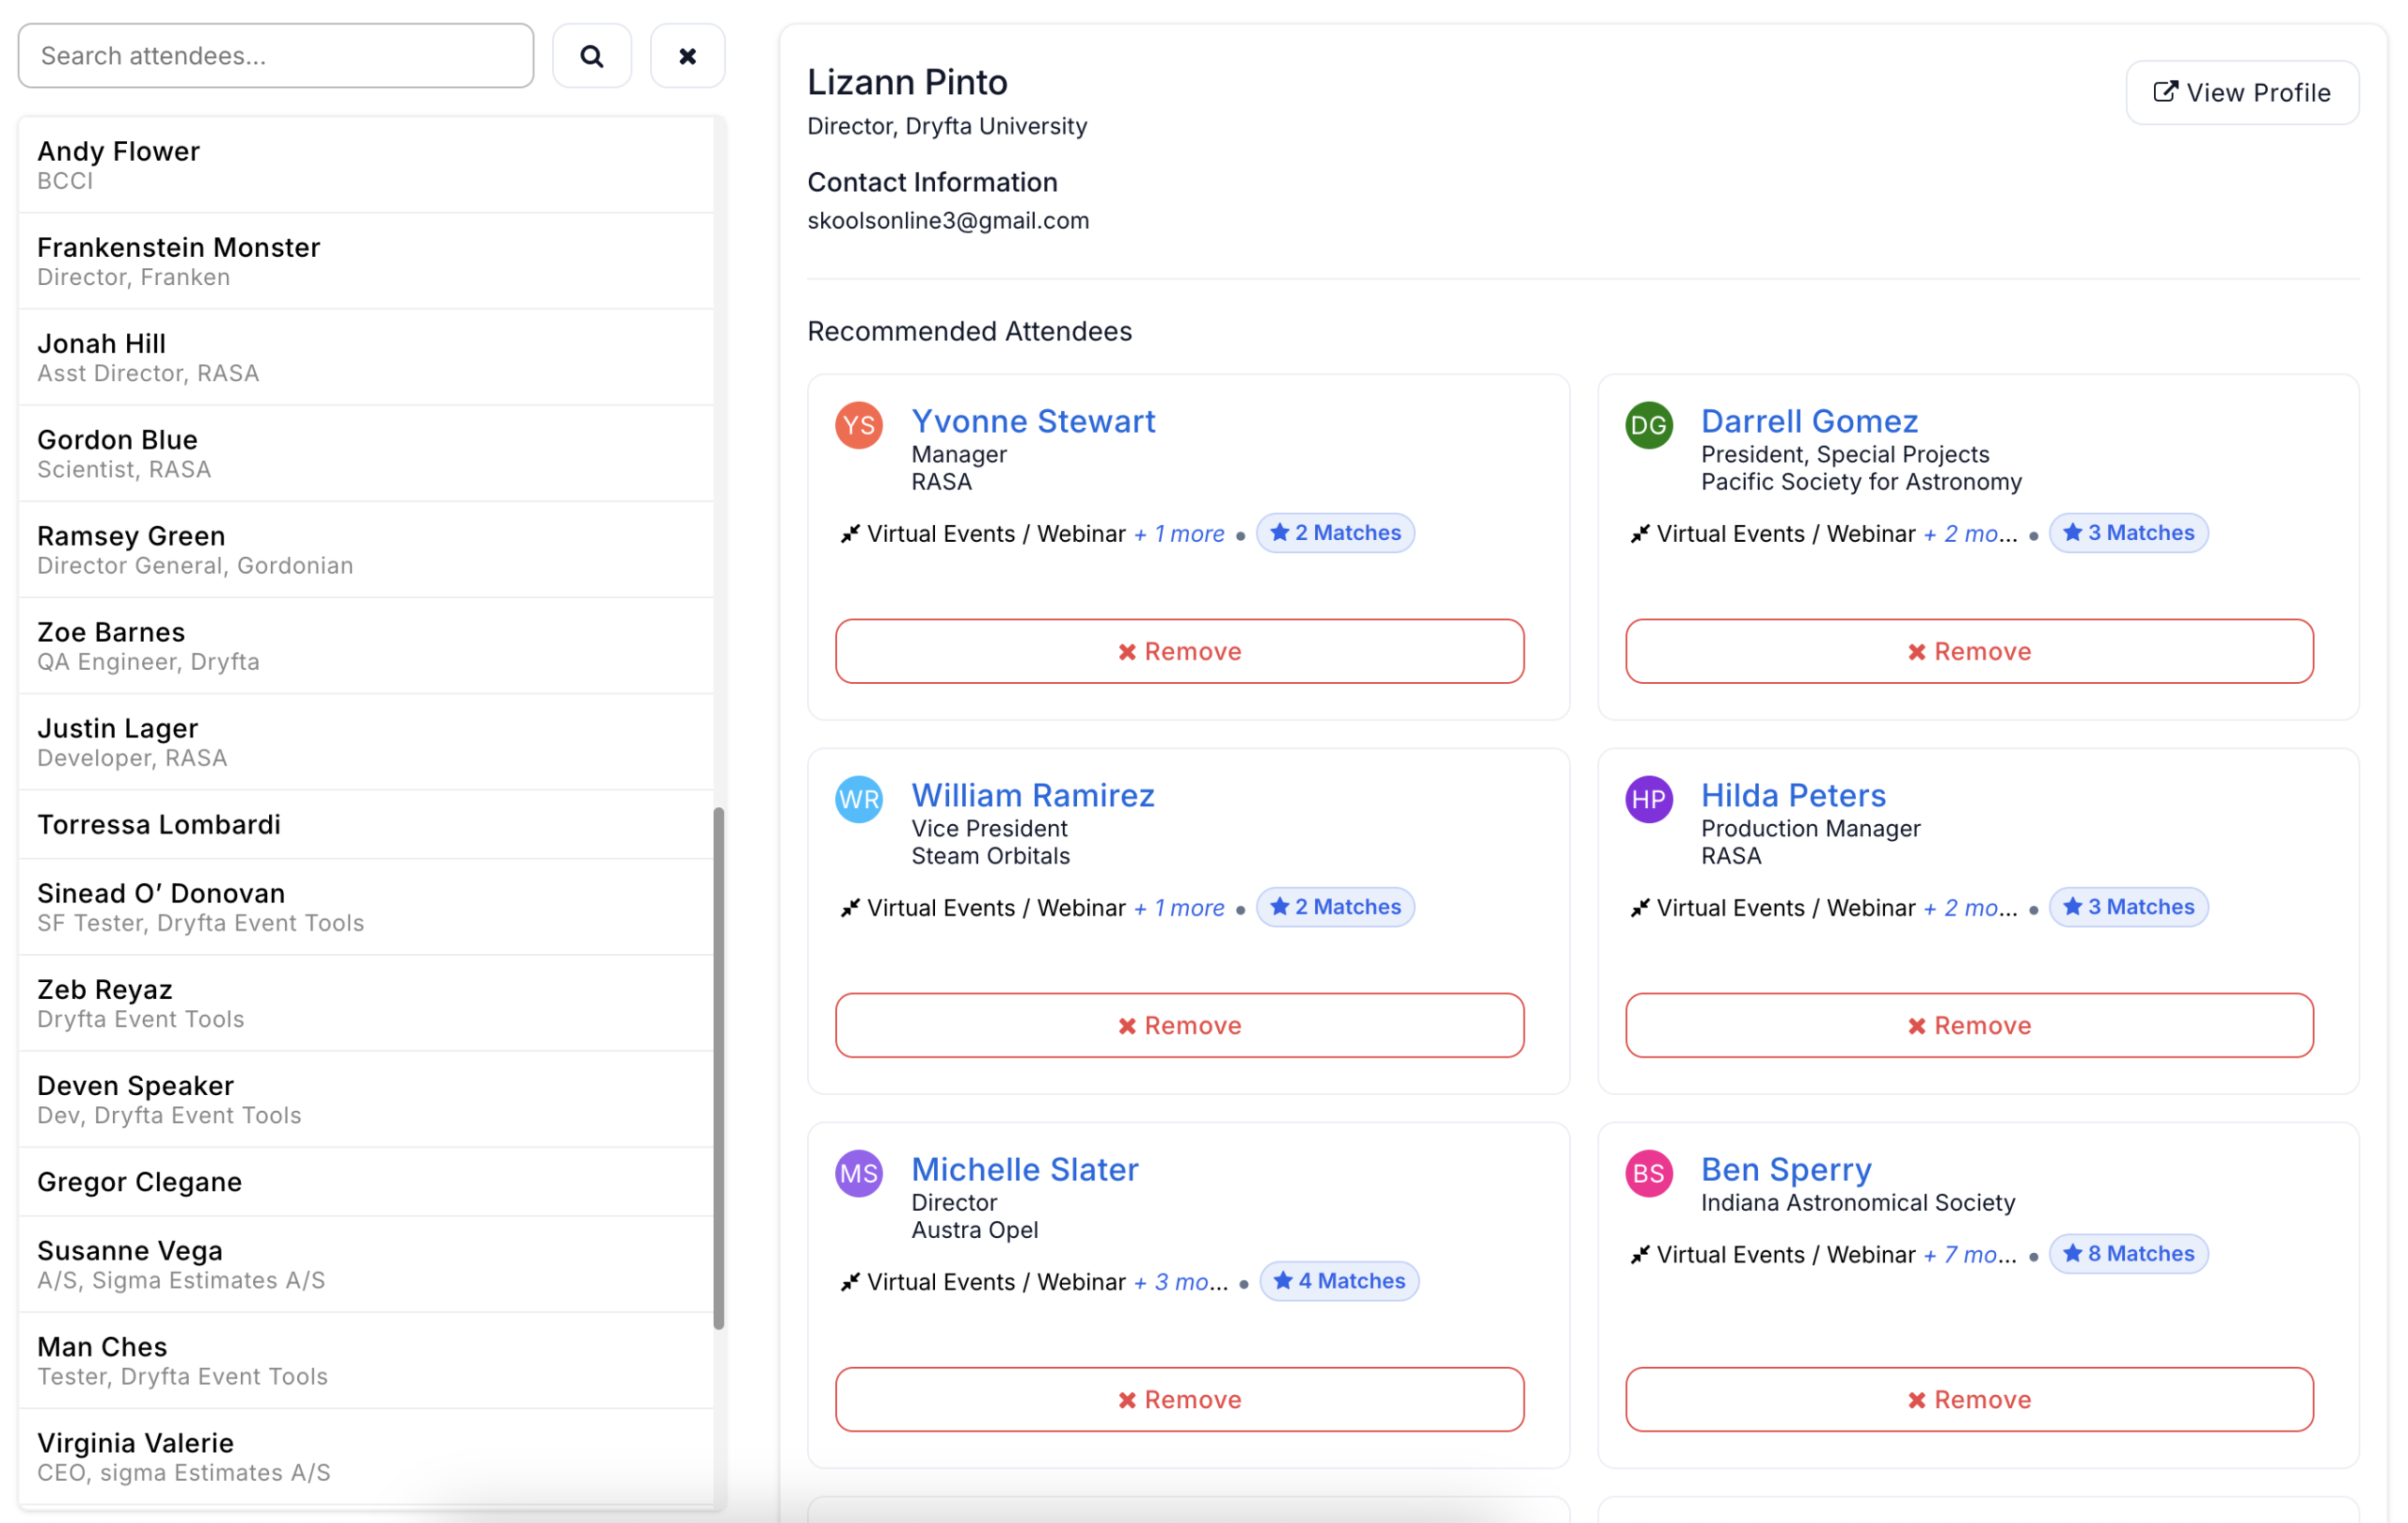This screenshot has height=1523, width=2408.
Task: Click Hilda Peters' HP avatar circle
Action: coord(1648,799)
